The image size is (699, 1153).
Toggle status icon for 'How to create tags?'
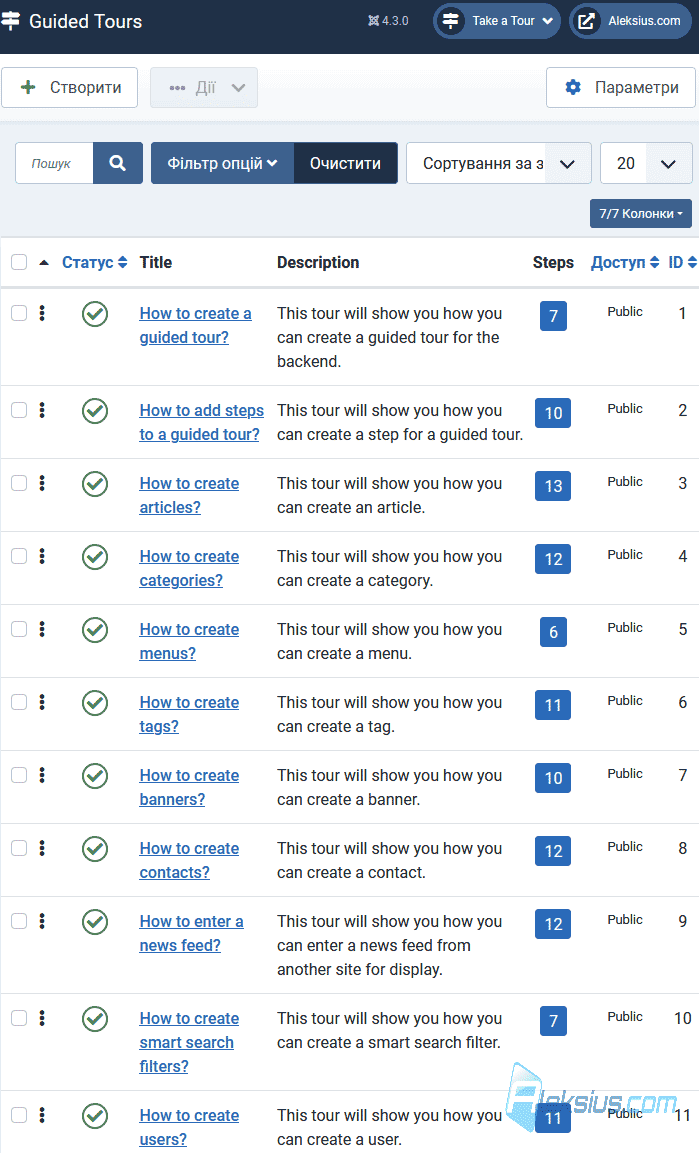[95, 702]
